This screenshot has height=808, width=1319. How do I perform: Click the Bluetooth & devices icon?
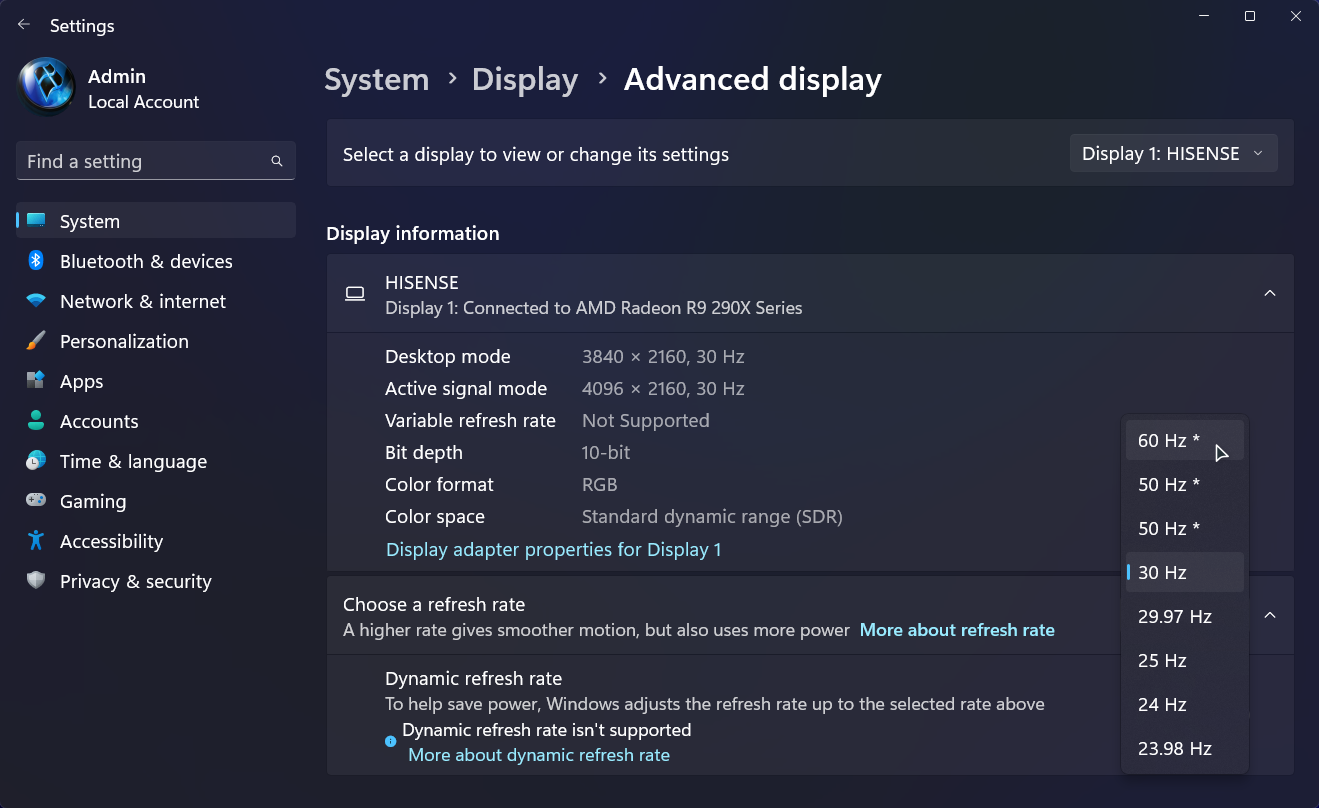[x=36, y=261]
